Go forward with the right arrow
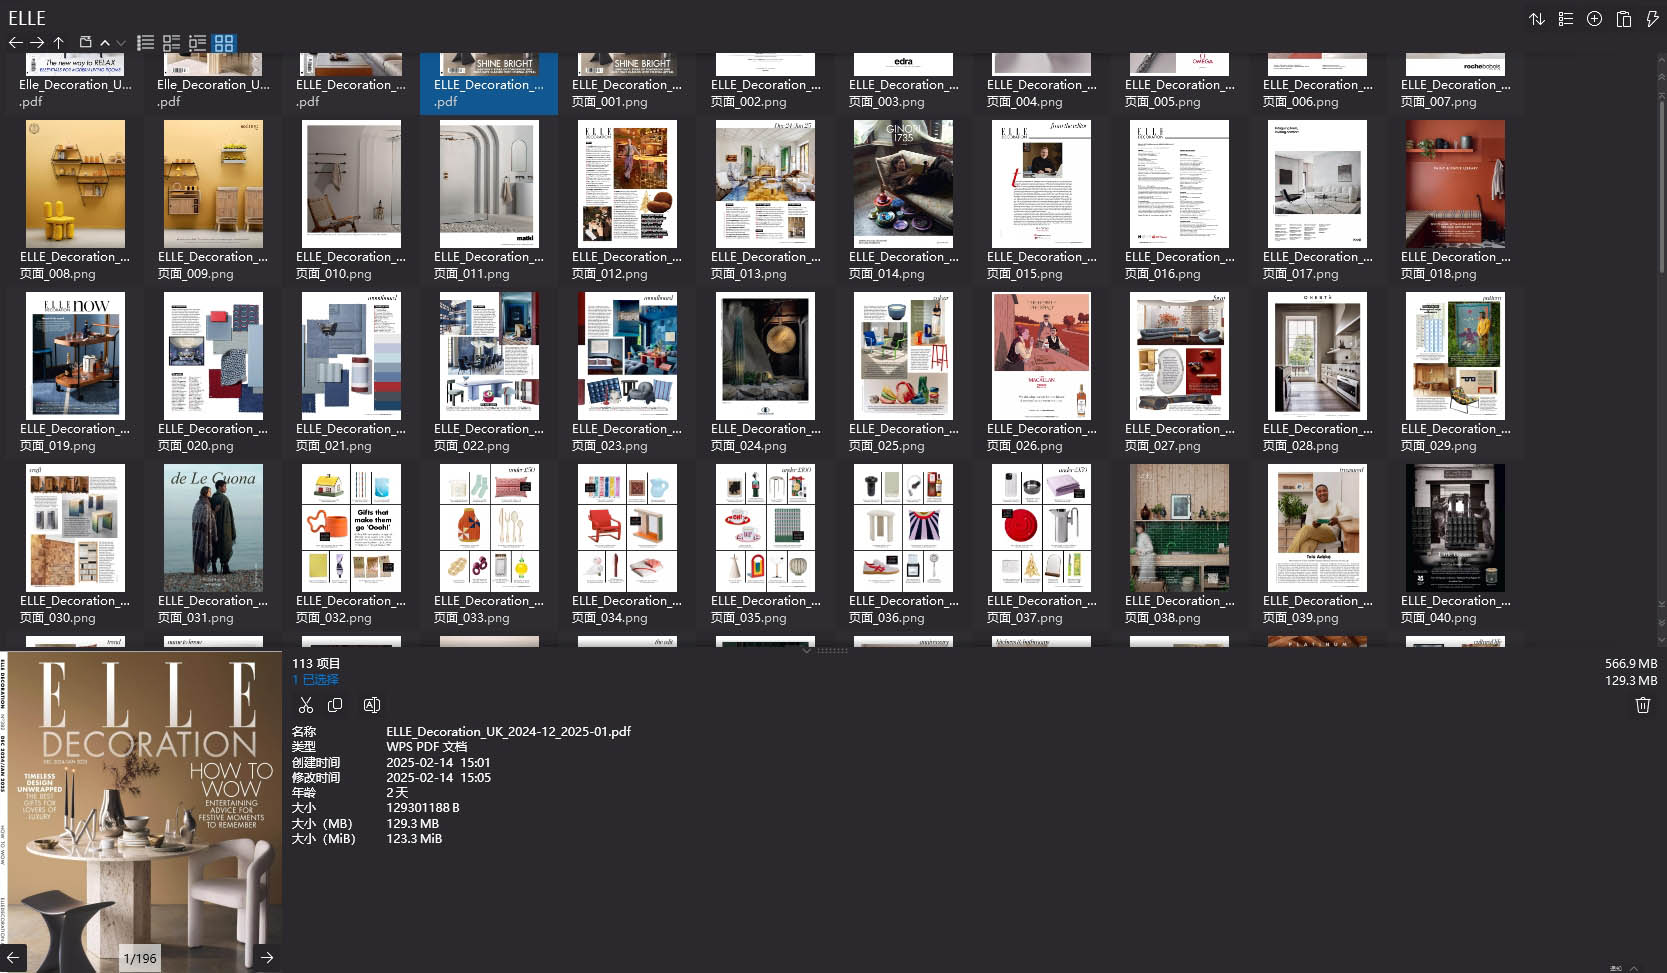 pyautogui.click(x=37, y=43)
